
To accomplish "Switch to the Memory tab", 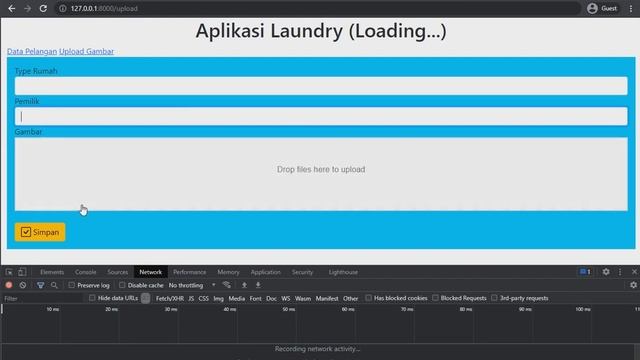I will coord(228,272).
